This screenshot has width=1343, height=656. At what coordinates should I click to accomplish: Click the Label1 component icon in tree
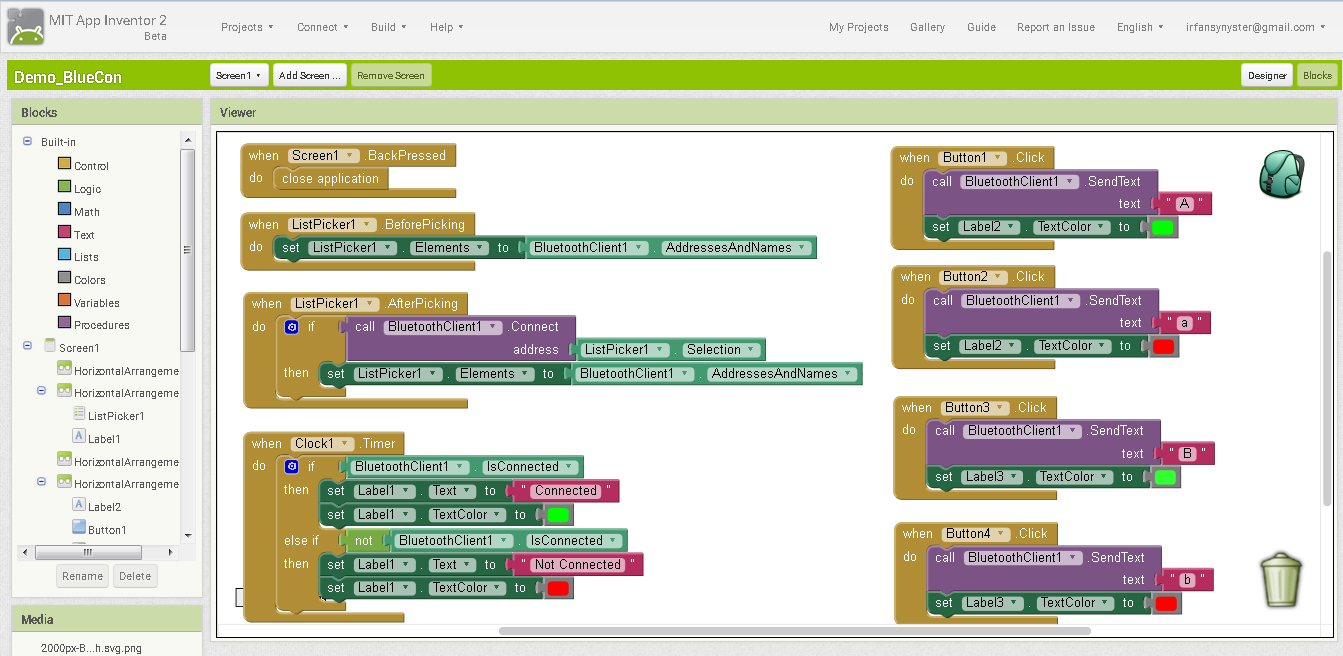[79, 437]
